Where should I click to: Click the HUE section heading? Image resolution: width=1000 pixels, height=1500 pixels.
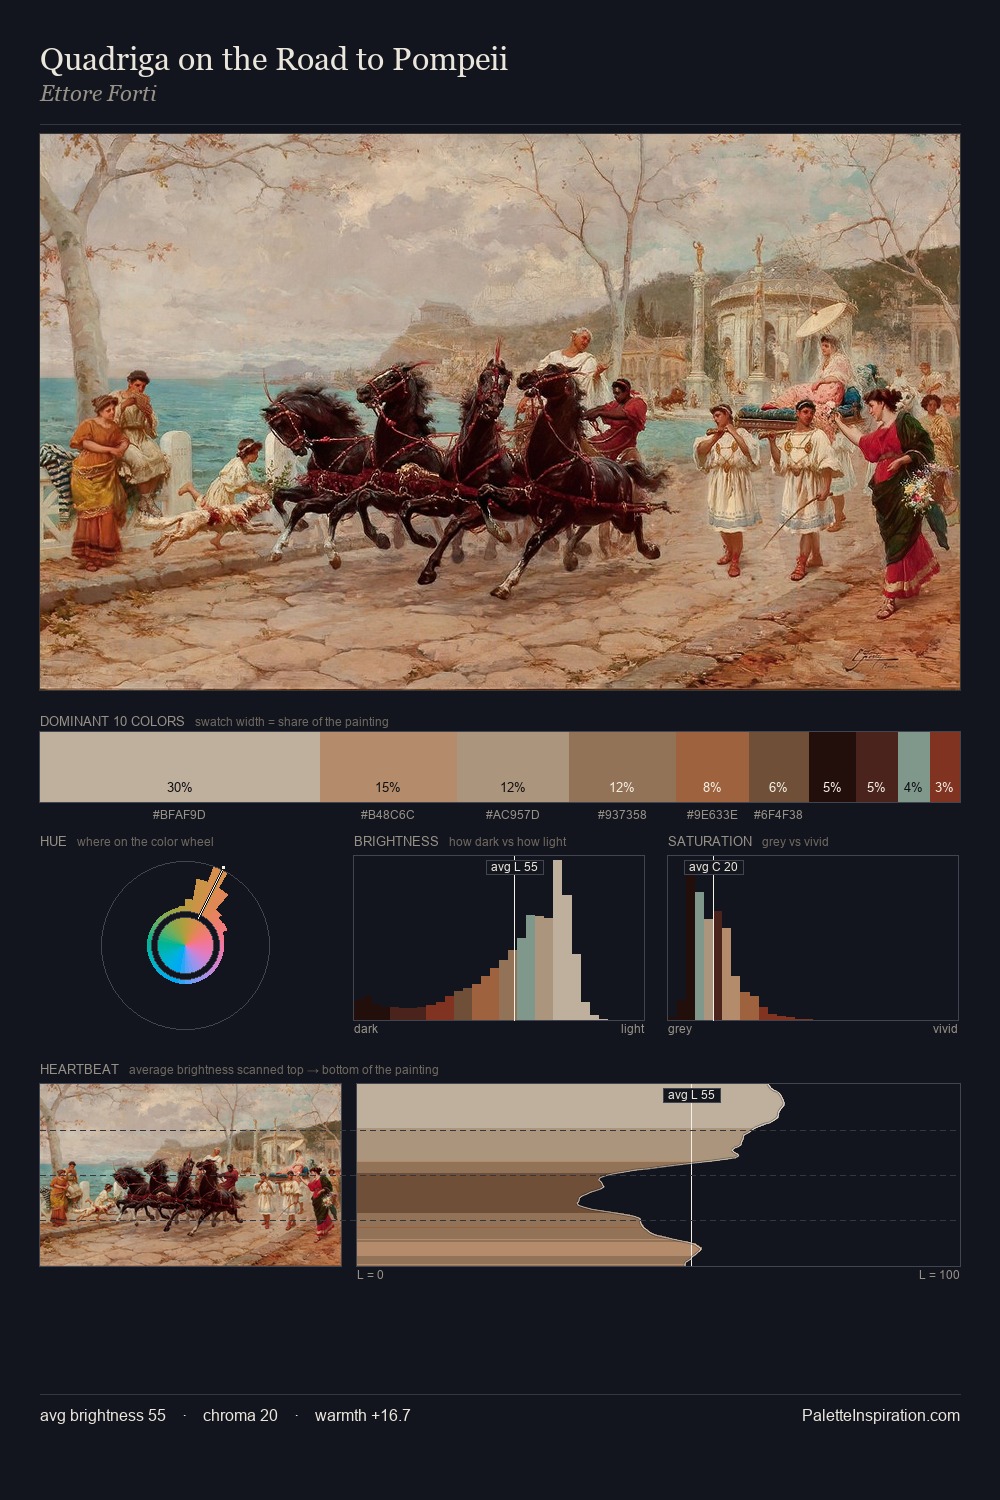click(53, 841)
